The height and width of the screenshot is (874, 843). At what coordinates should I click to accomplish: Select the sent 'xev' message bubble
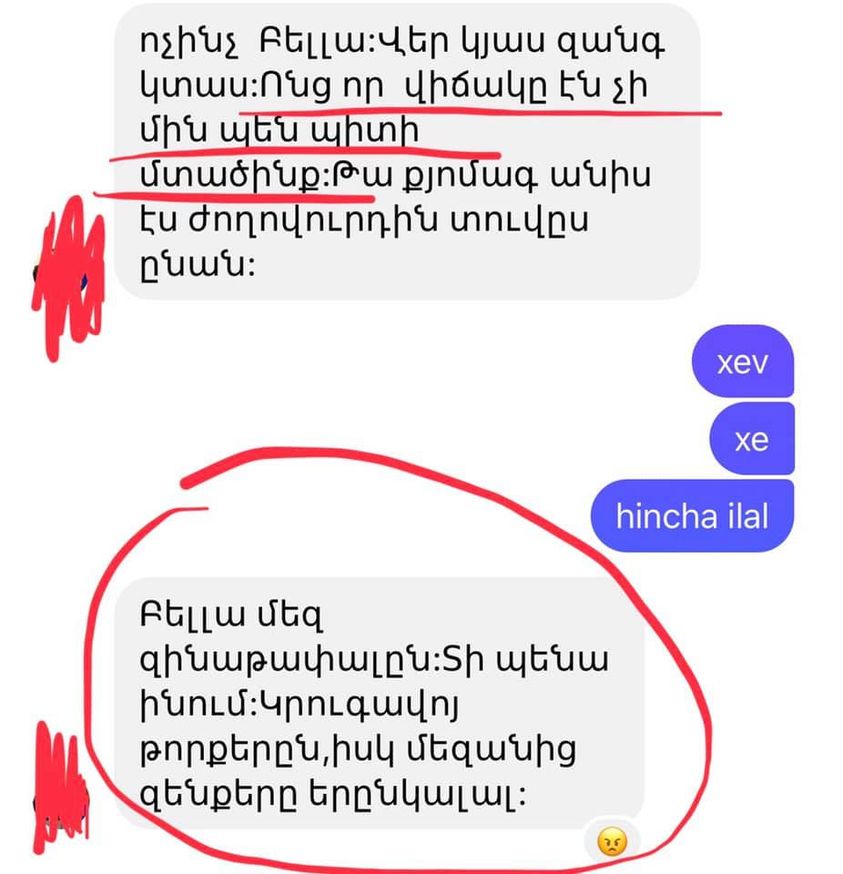[743, 361]
